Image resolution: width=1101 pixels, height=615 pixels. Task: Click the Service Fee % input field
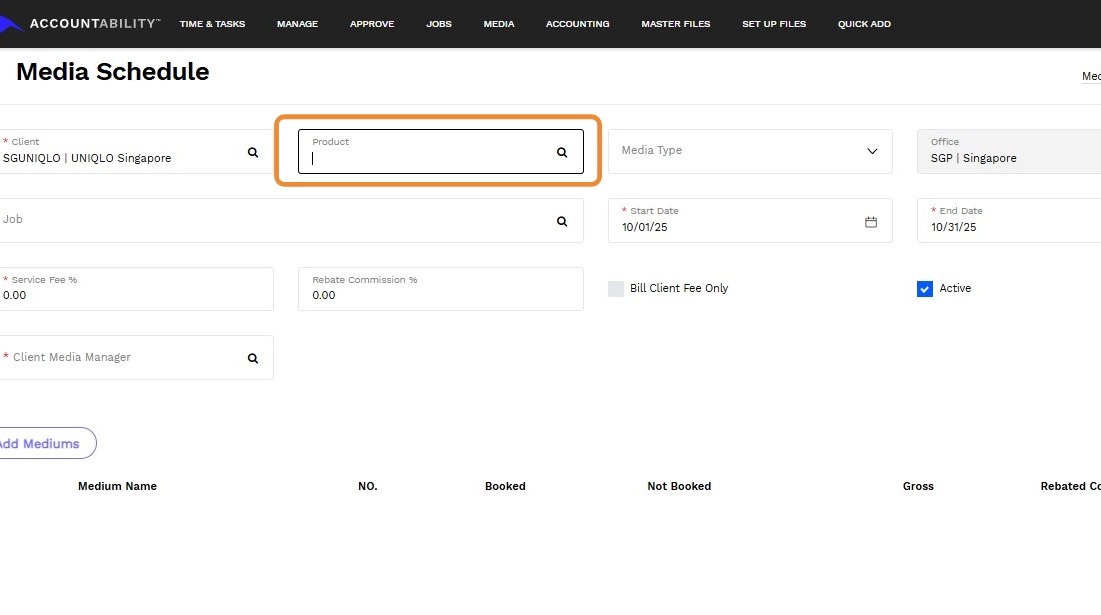[x=135, y=295]
